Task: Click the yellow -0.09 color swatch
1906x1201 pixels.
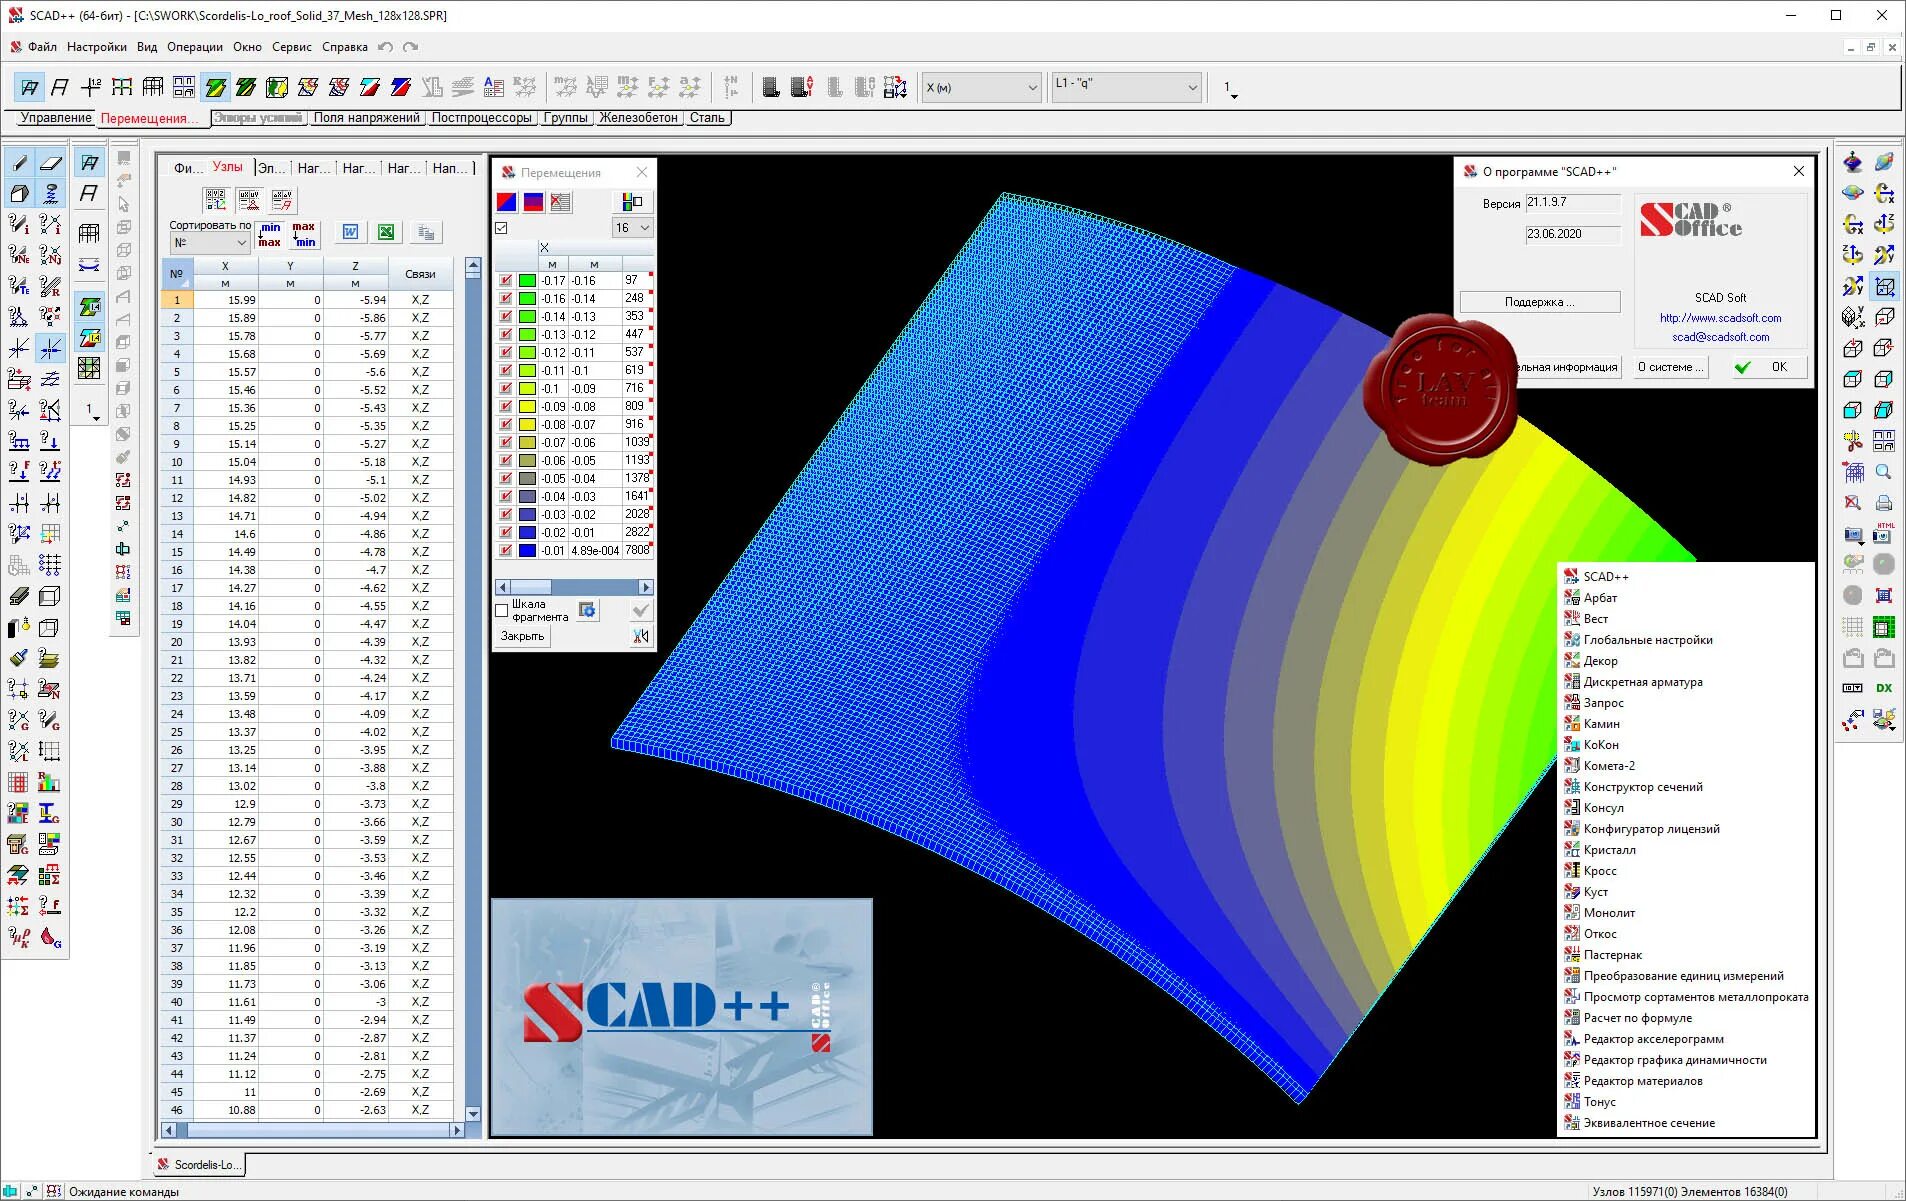Action: [x=527, y=407]
